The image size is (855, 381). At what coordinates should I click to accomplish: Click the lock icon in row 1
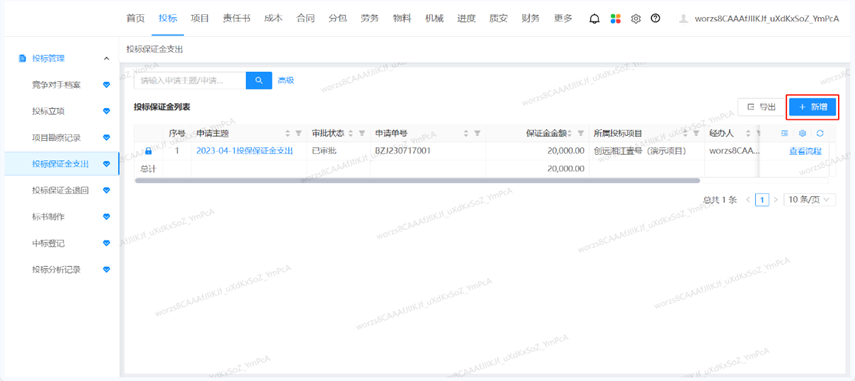(x=148, y=151)
